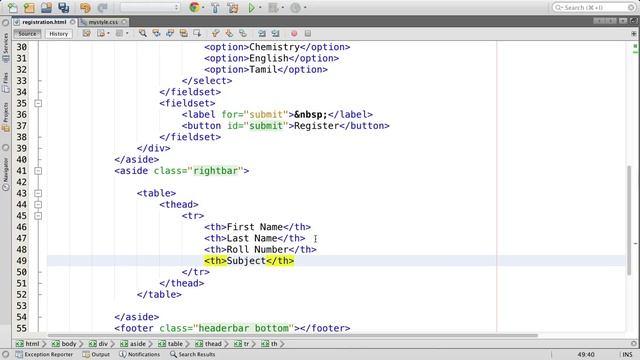Switch to the registration.html tab

tap(44, 22)
